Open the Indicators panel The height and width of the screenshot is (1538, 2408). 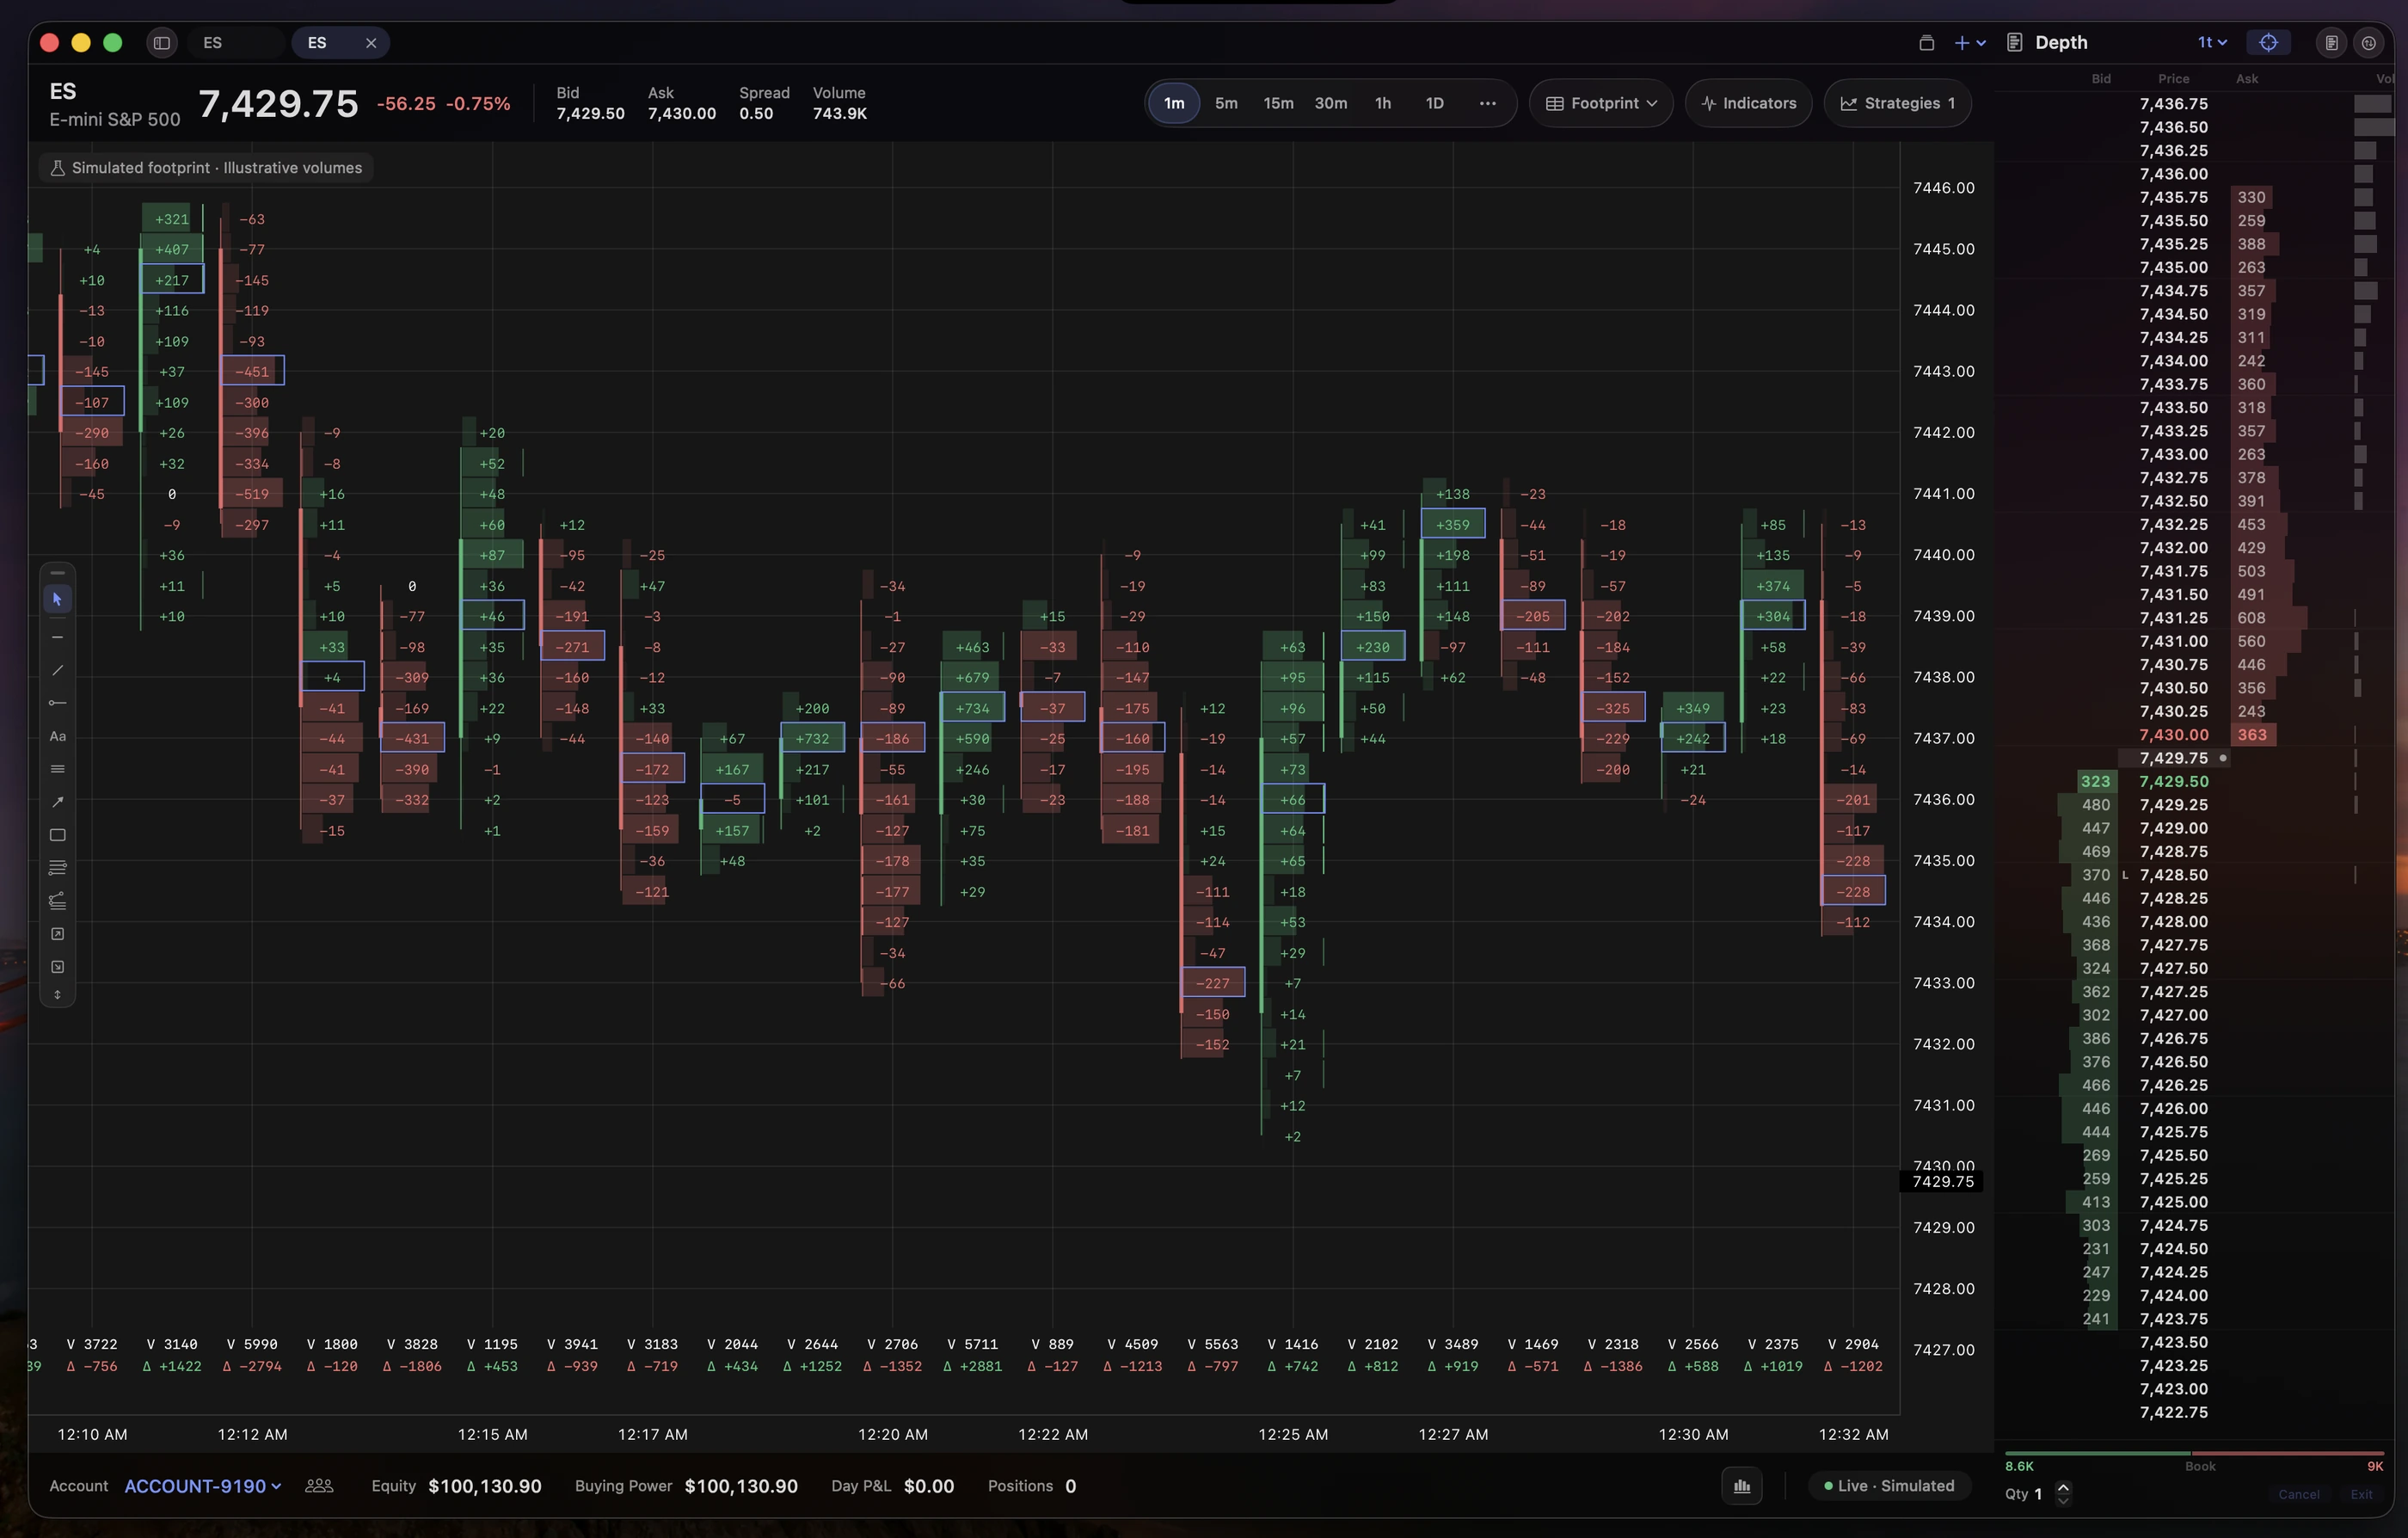click(1748, 103)
